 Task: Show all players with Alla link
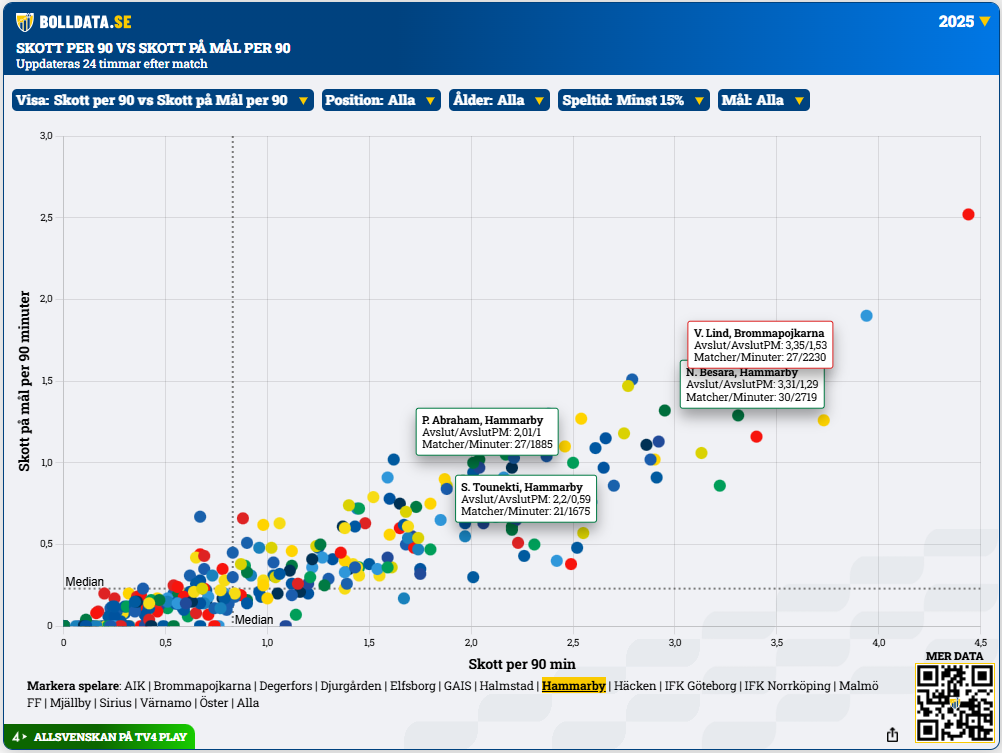[247, 703]
